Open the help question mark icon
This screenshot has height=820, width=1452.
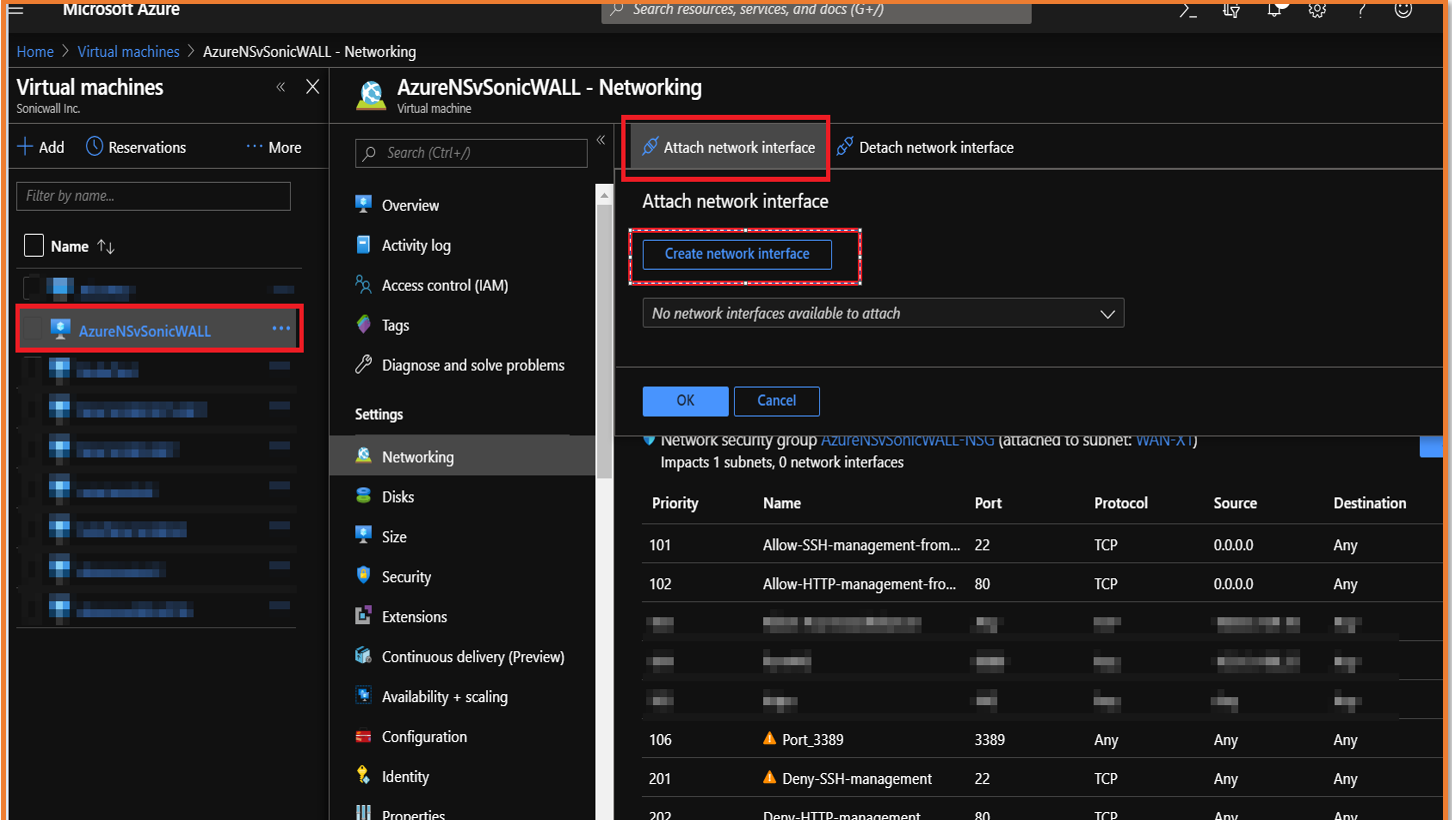(x=1362, y=10)
